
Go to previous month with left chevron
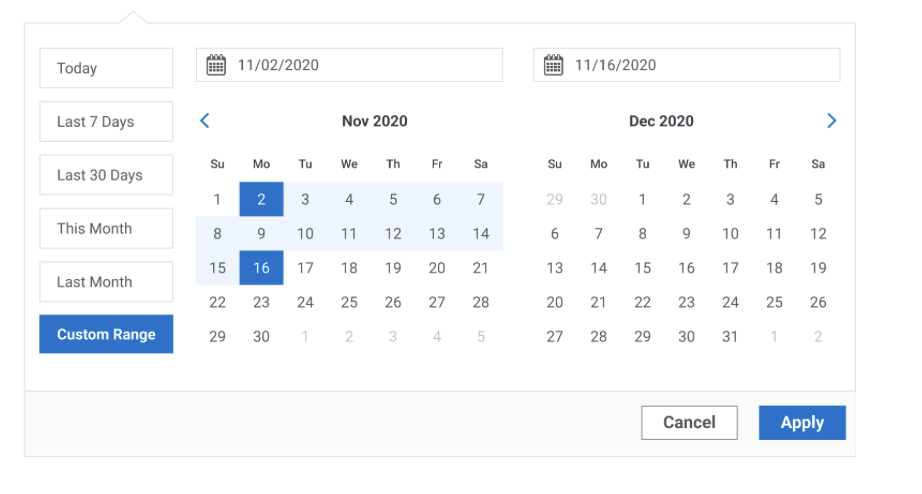(x=205, y=121)
